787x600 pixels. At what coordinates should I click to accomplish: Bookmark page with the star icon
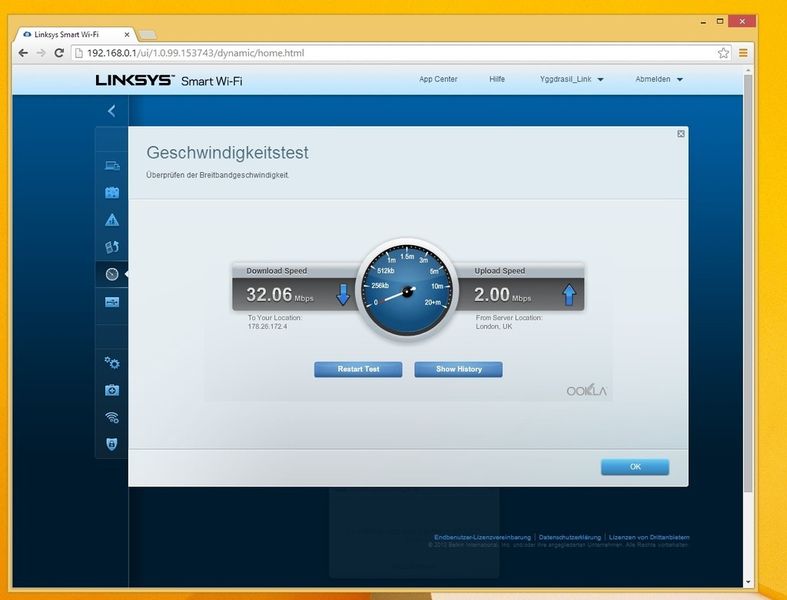pos(723,53)
